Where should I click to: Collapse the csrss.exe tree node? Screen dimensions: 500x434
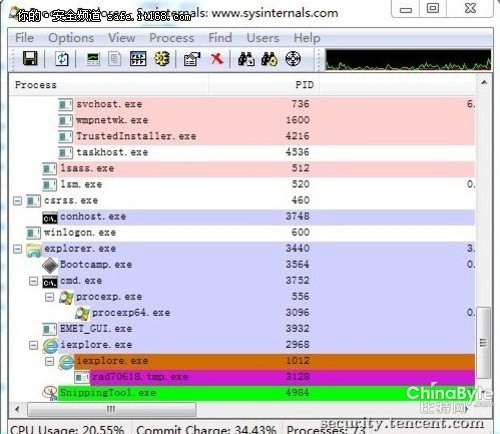[x=17, y=201]
